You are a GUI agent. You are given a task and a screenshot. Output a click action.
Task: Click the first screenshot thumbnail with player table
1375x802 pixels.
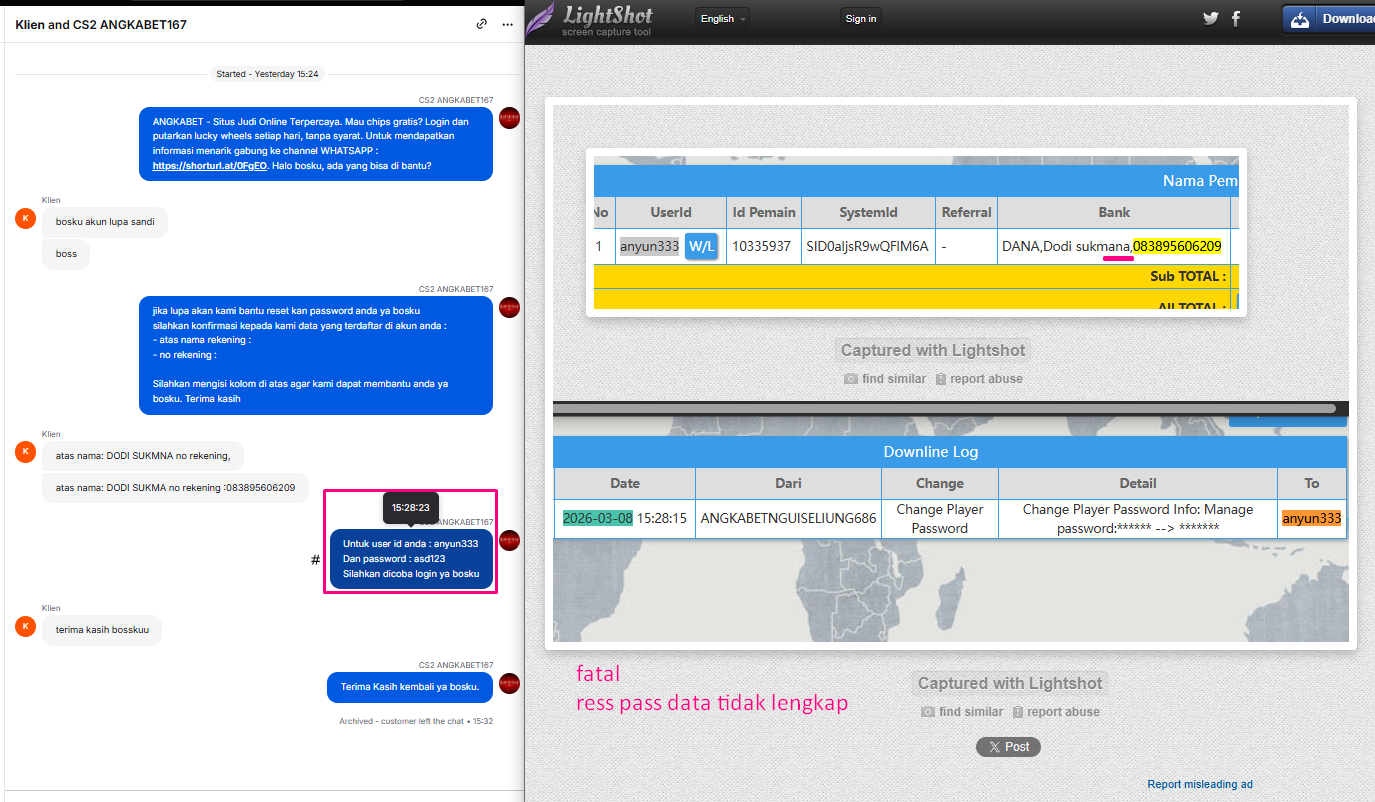point(916,232)
